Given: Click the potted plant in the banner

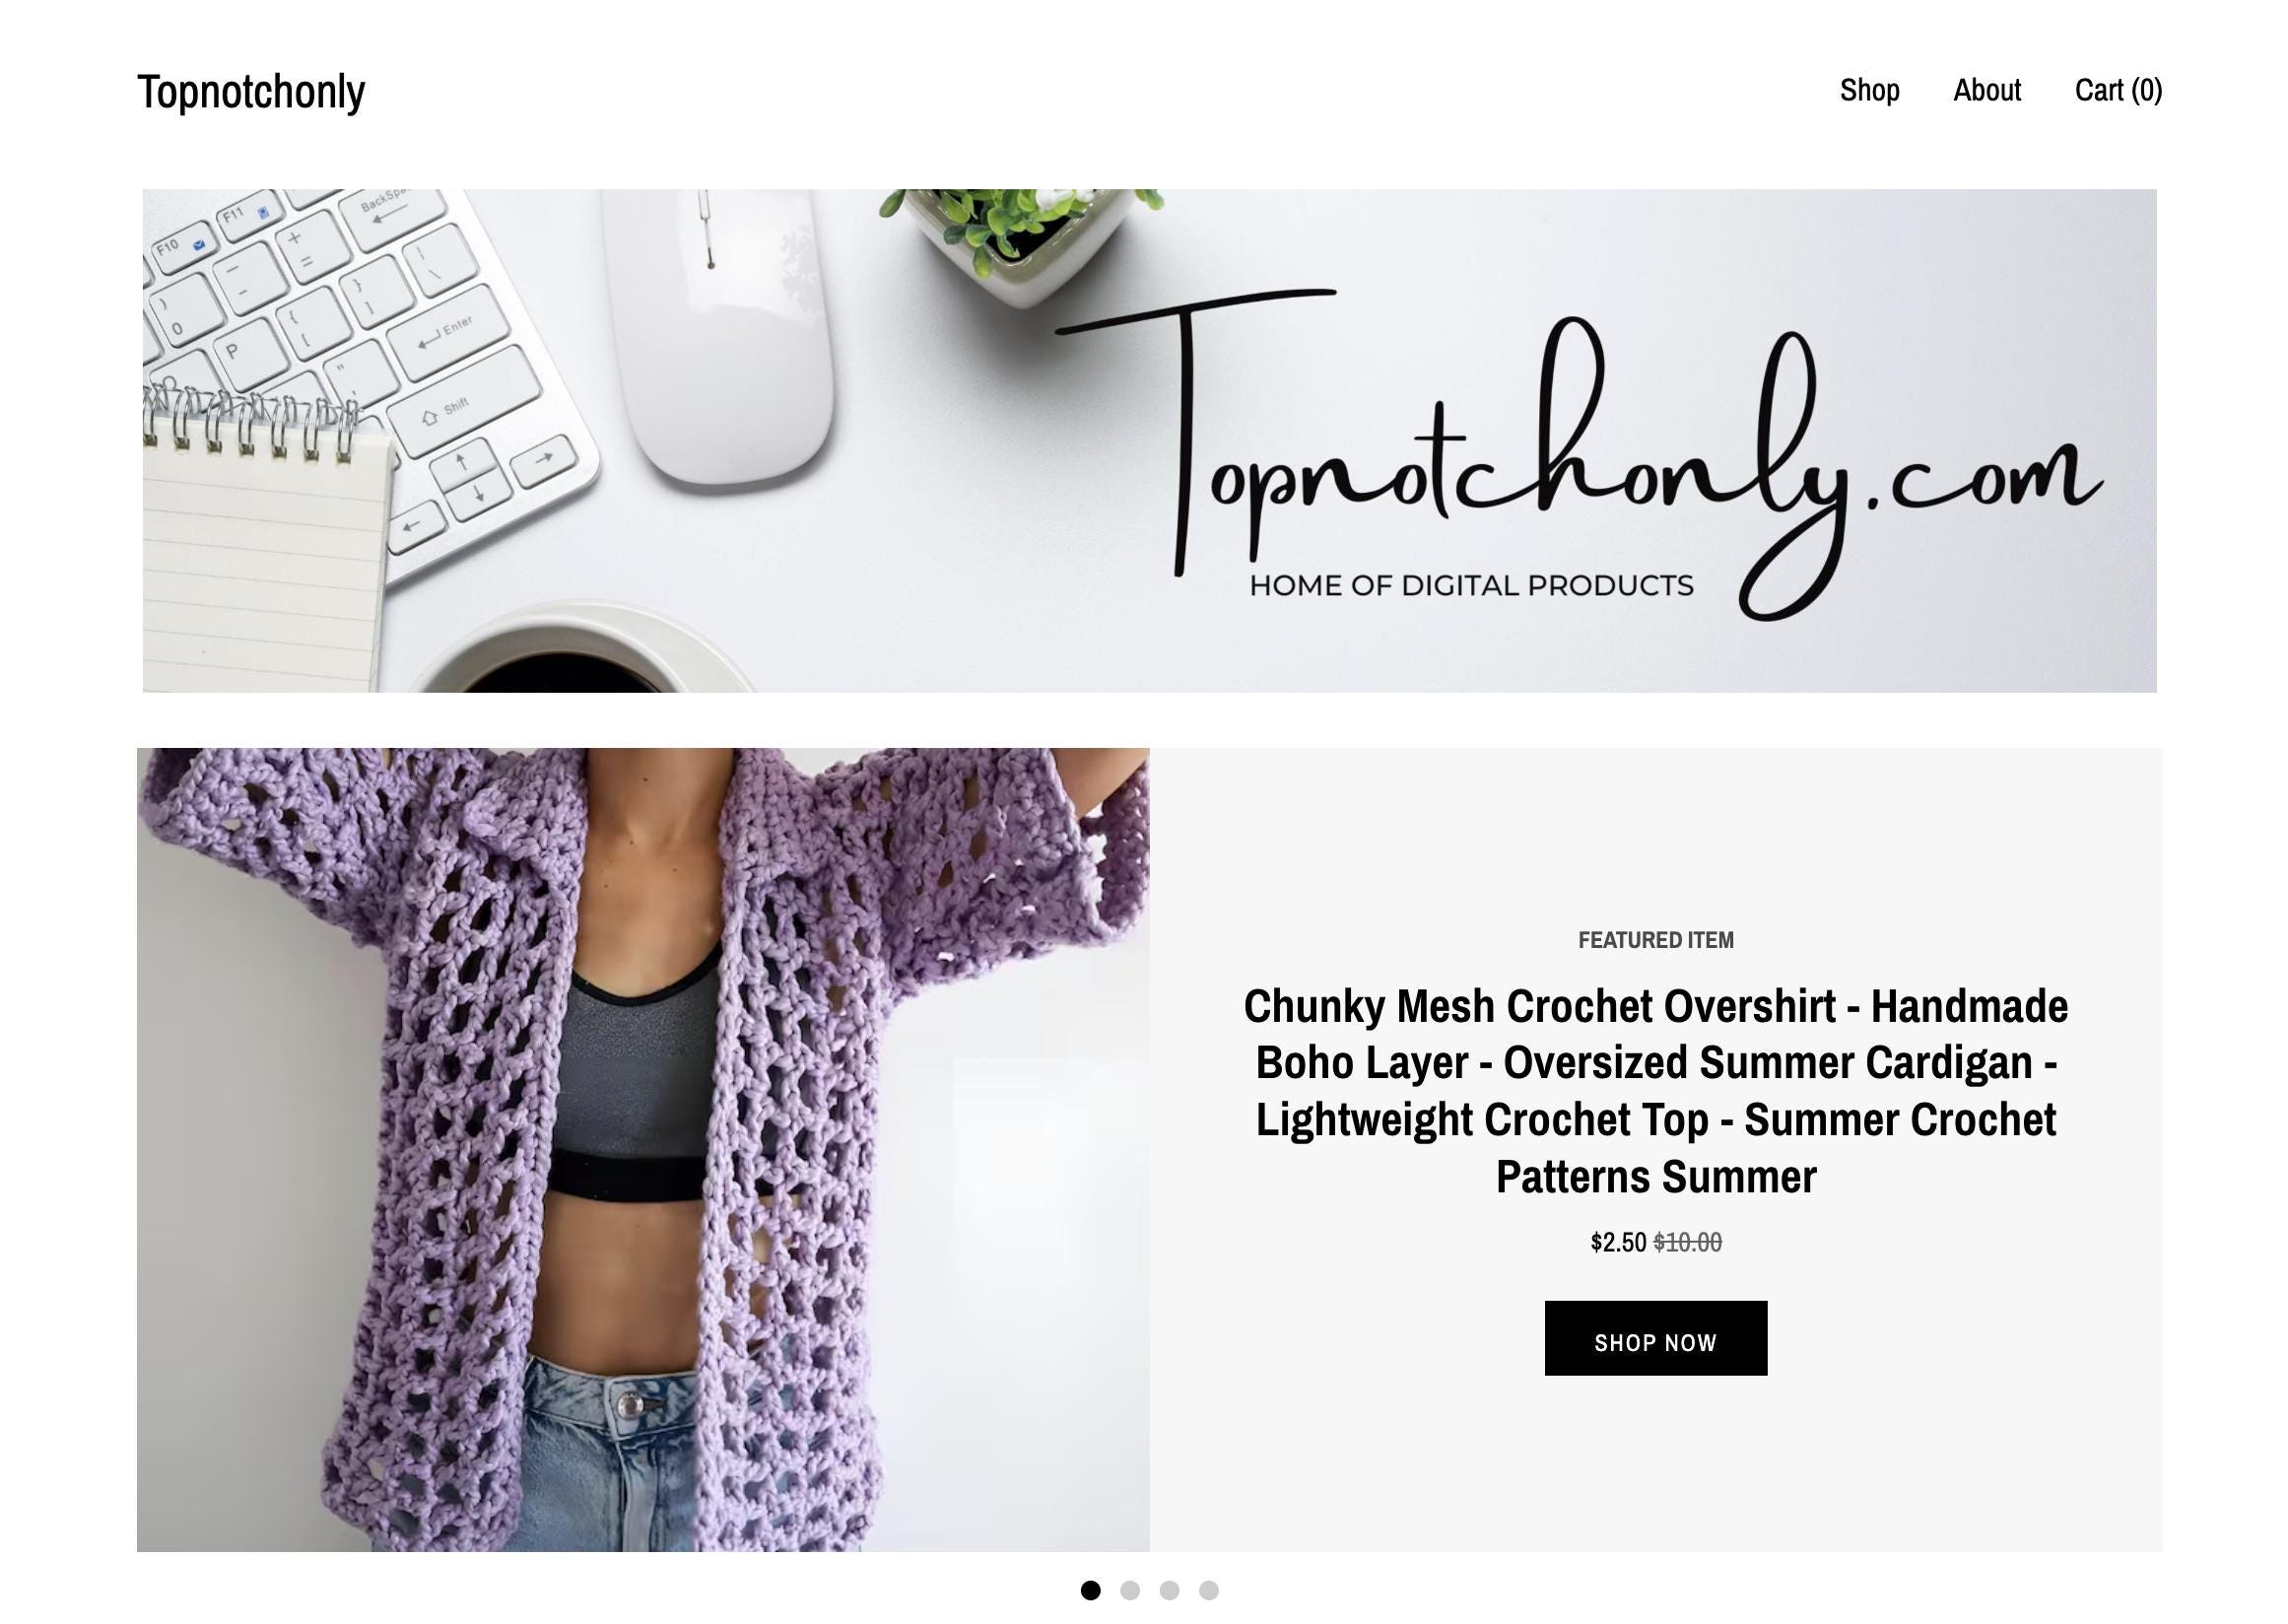Looking at the screenshot, I should click(1020, 240).
